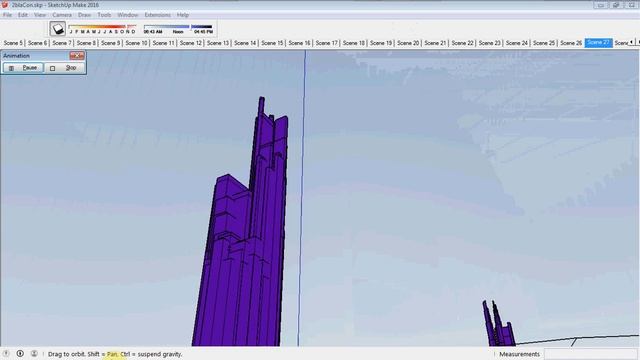Screen dimensions: 640x360
Task: Click the geo-location status bar icon
Action: coord(6,353)
